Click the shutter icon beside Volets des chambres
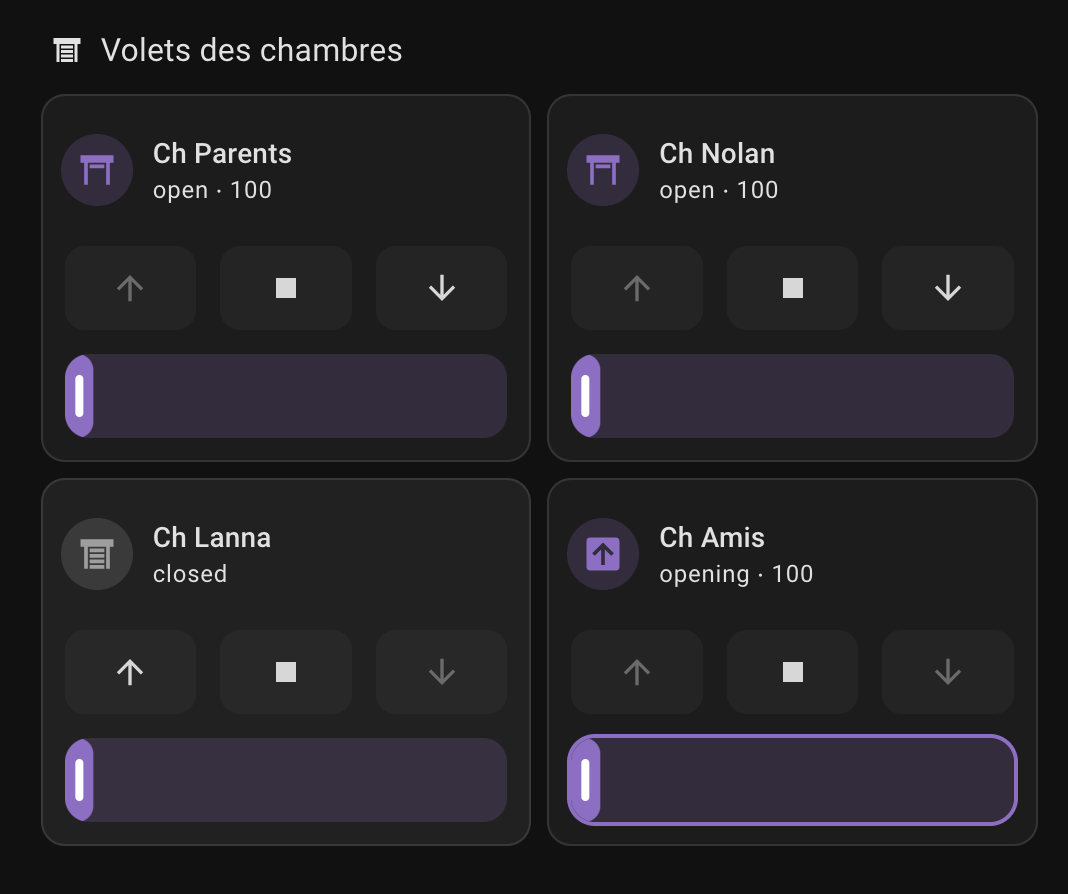 click(x=67, y=50)
